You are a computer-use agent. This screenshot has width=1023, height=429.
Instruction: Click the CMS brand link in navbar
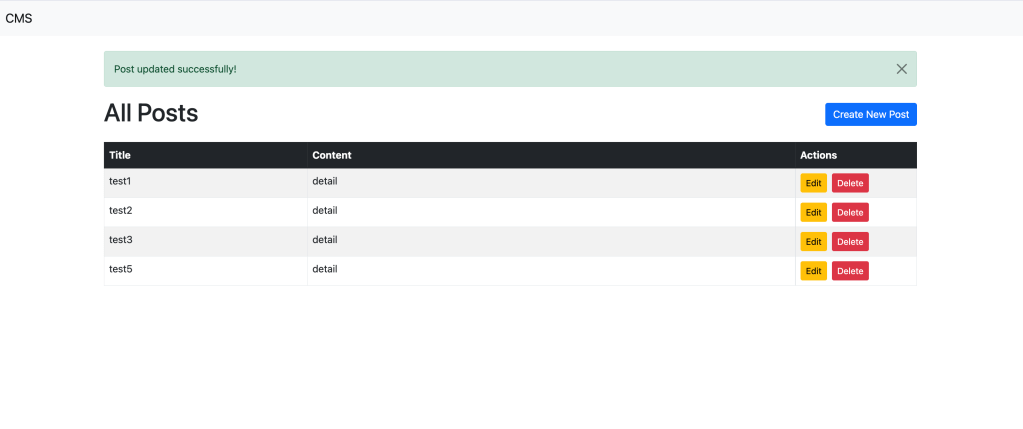coord(19,18)
